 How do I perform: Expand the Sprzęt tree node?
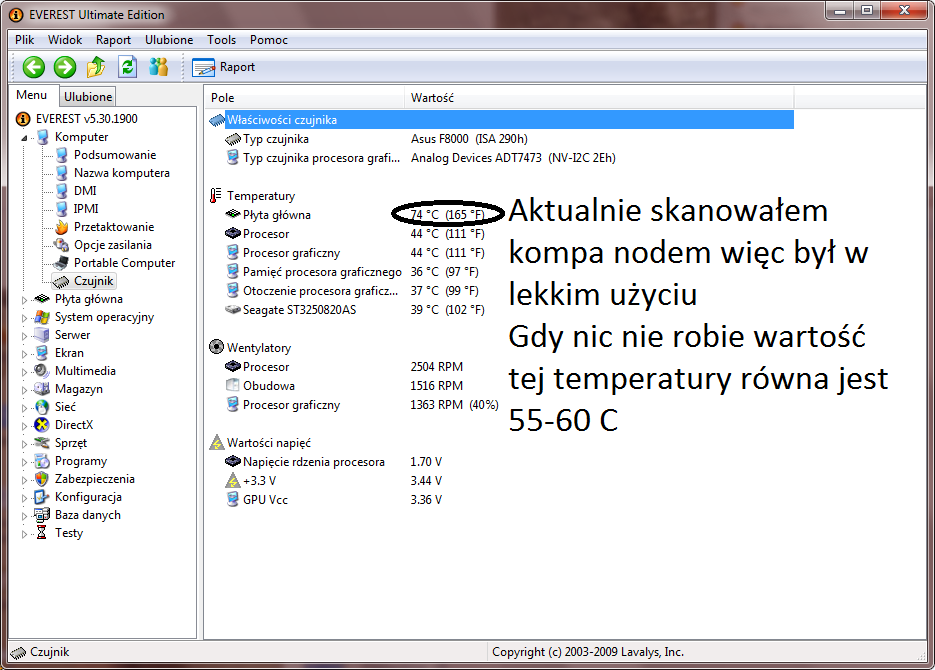24,443
